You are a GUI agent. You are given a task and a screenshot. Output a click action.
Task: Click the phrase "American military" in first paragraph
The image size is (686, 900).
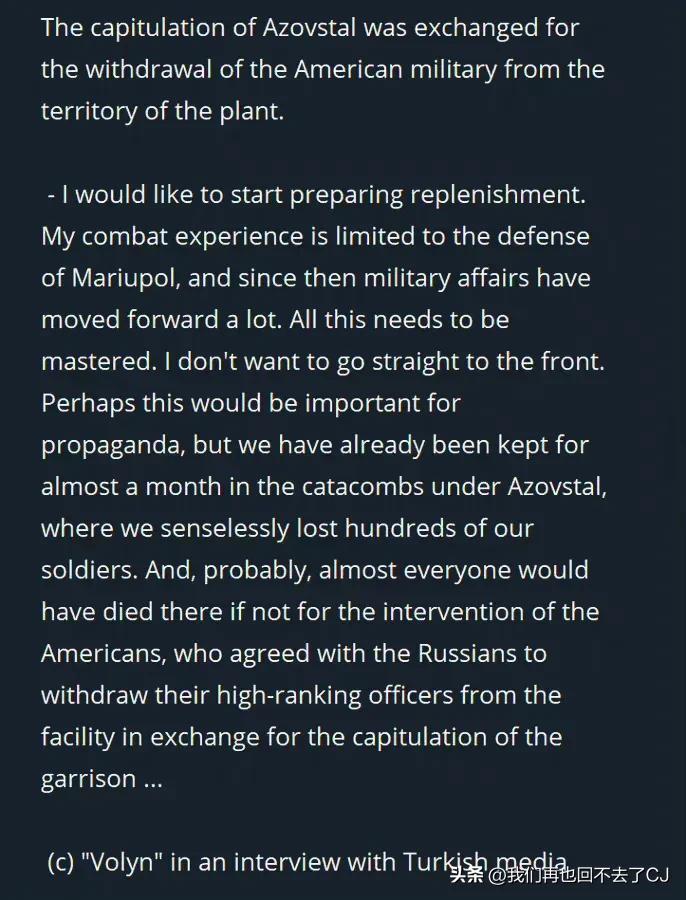coord(395,70)
